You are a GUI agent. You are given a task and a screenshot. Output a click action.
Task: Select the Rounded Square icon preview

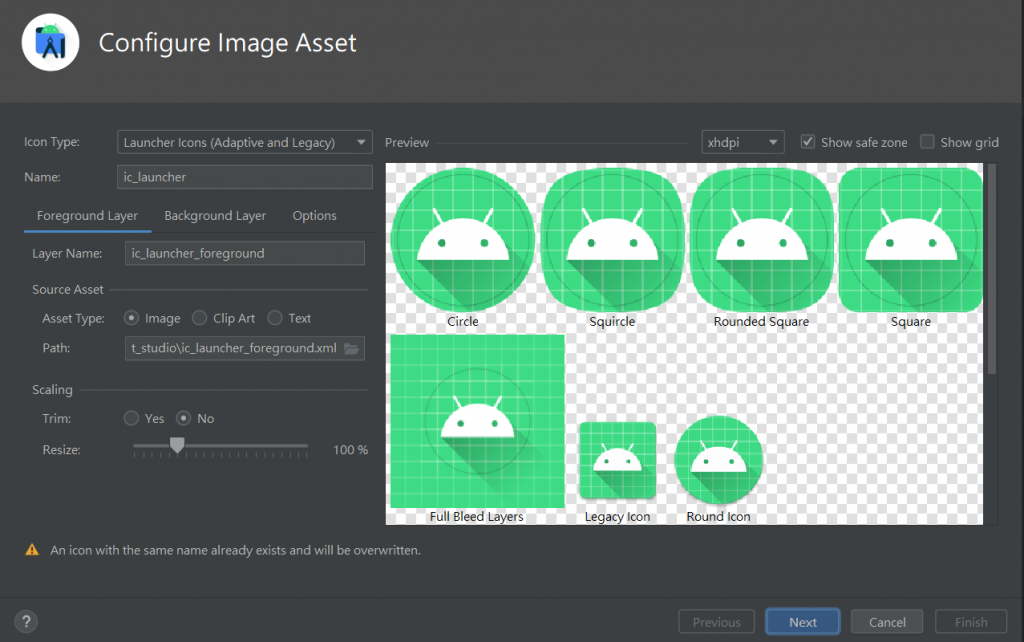click(761, 240)
